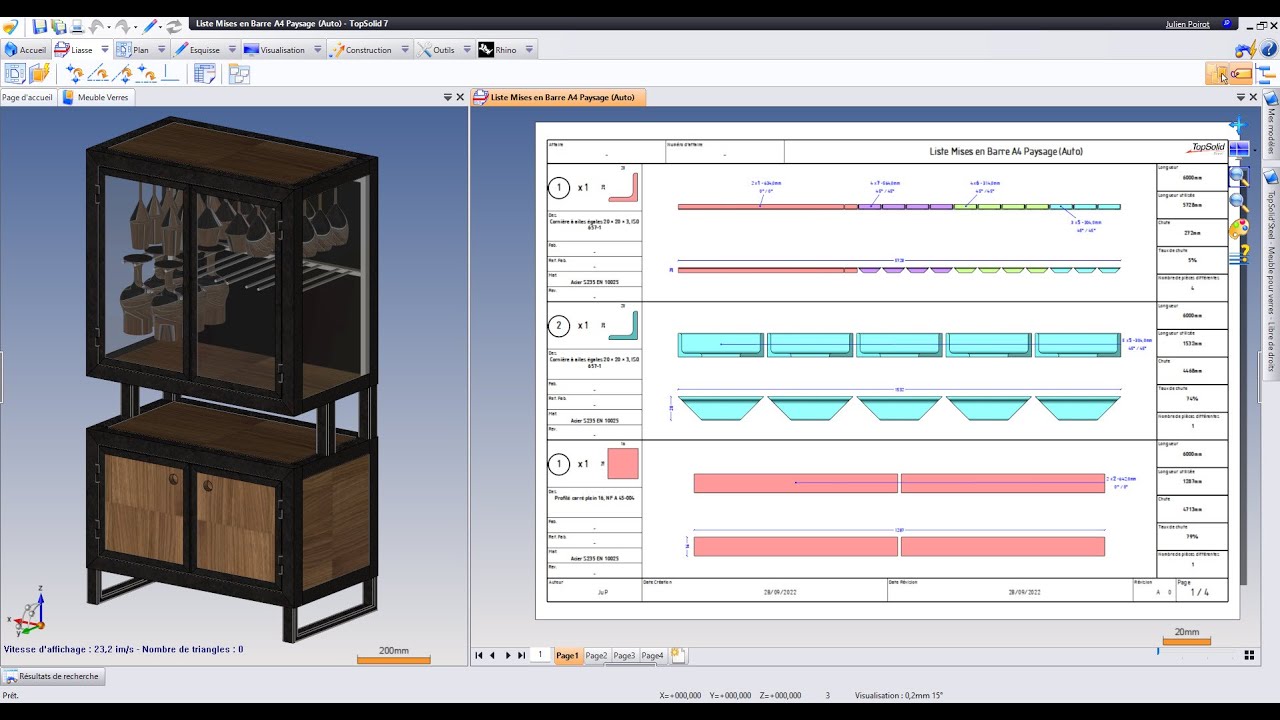Image resolution: width=1280 pixels, height=720 pixels.
Task: Open the left document pane tab list dropdown
Action: pyautogui.click(x=448, y=97)
